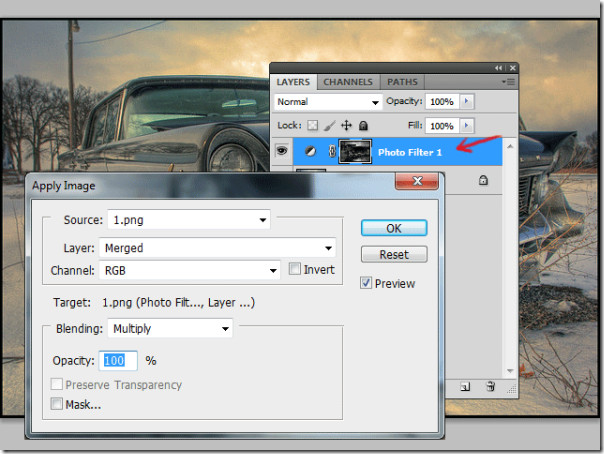The height and width of the screenshot is (454, 604).
Task: Toggle visibility of Photo Filter 1 layer
Action: point(282,151)
